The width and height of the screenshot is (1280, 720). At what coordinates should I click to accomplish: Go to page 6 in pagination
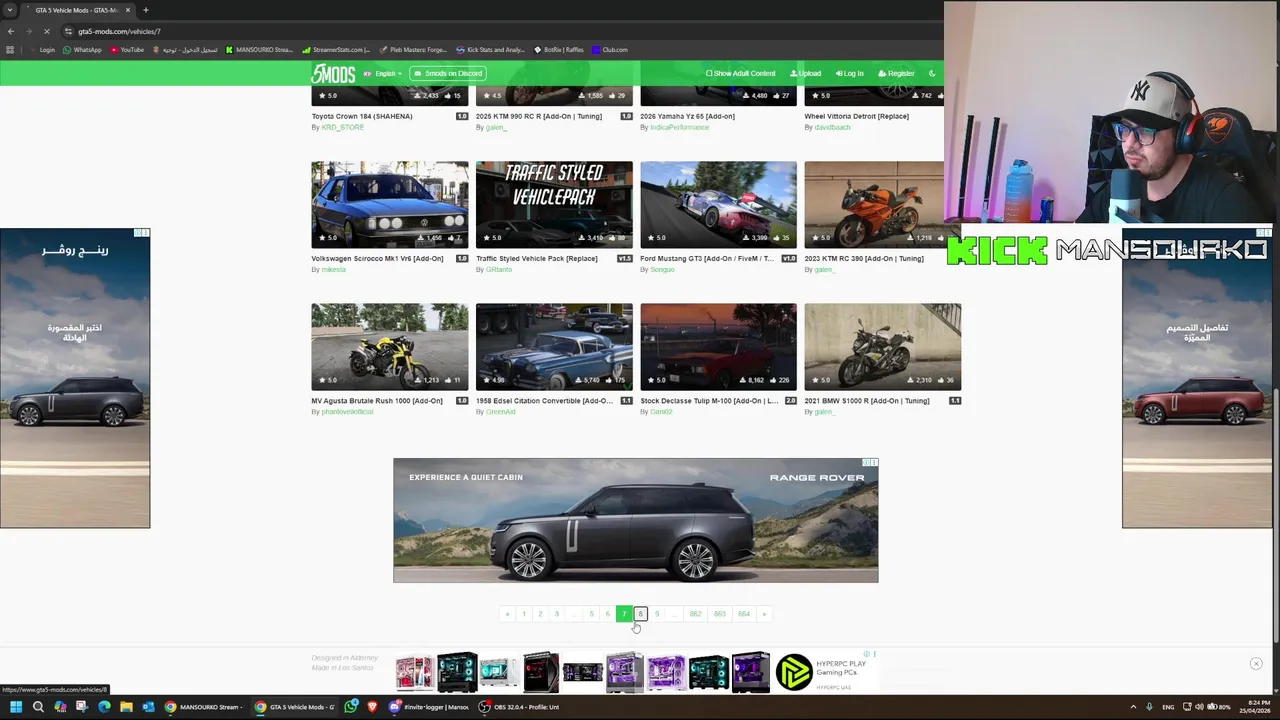(x=607, y=614)
